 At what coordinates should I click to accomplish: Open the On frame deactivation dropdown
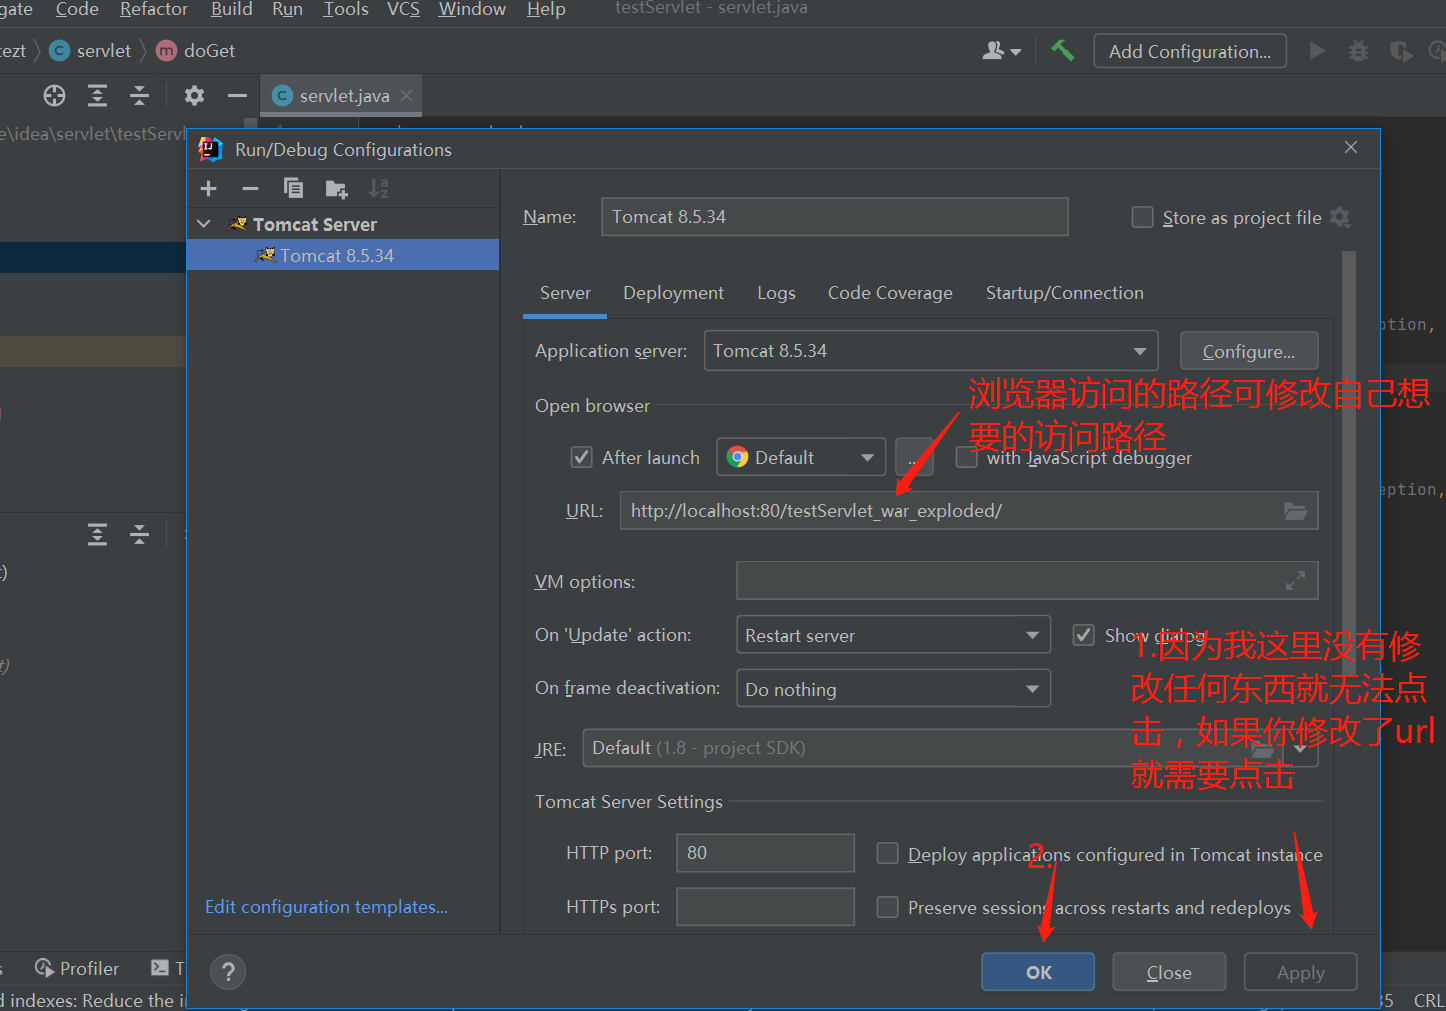pos(893,688)
